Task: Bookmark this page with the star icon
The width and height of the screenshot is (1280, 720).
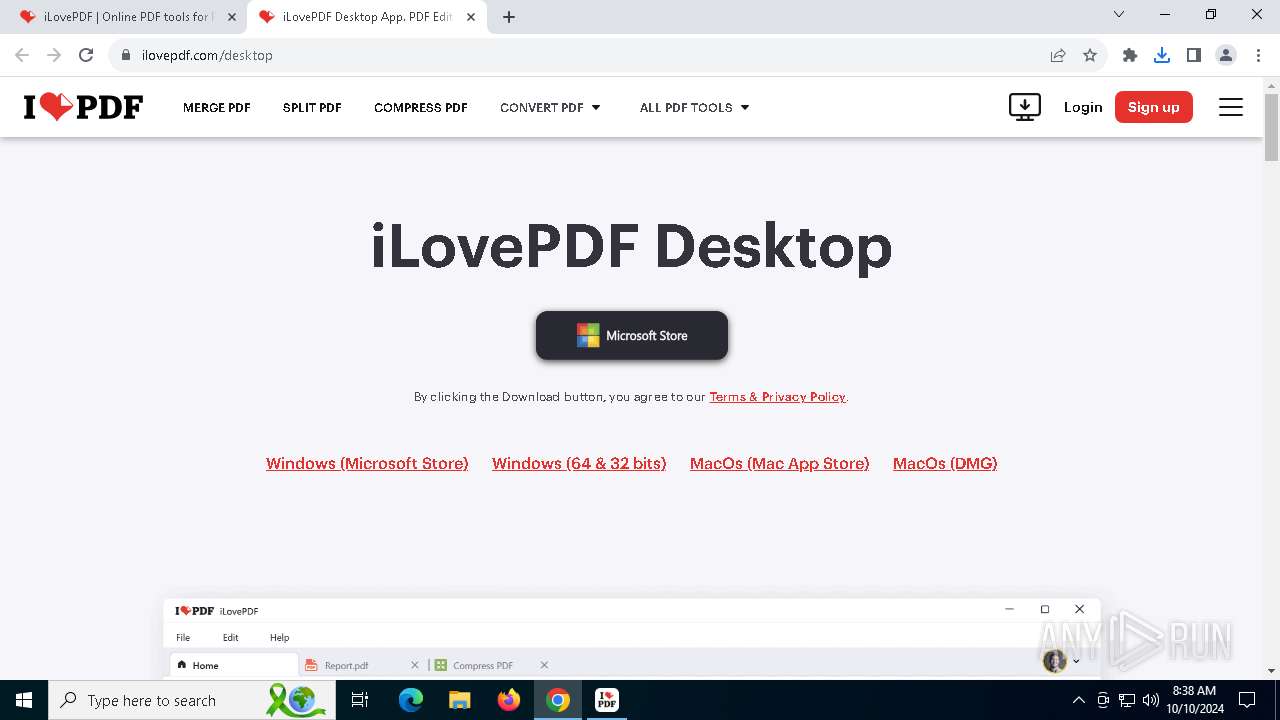Action: [1090, 55]
